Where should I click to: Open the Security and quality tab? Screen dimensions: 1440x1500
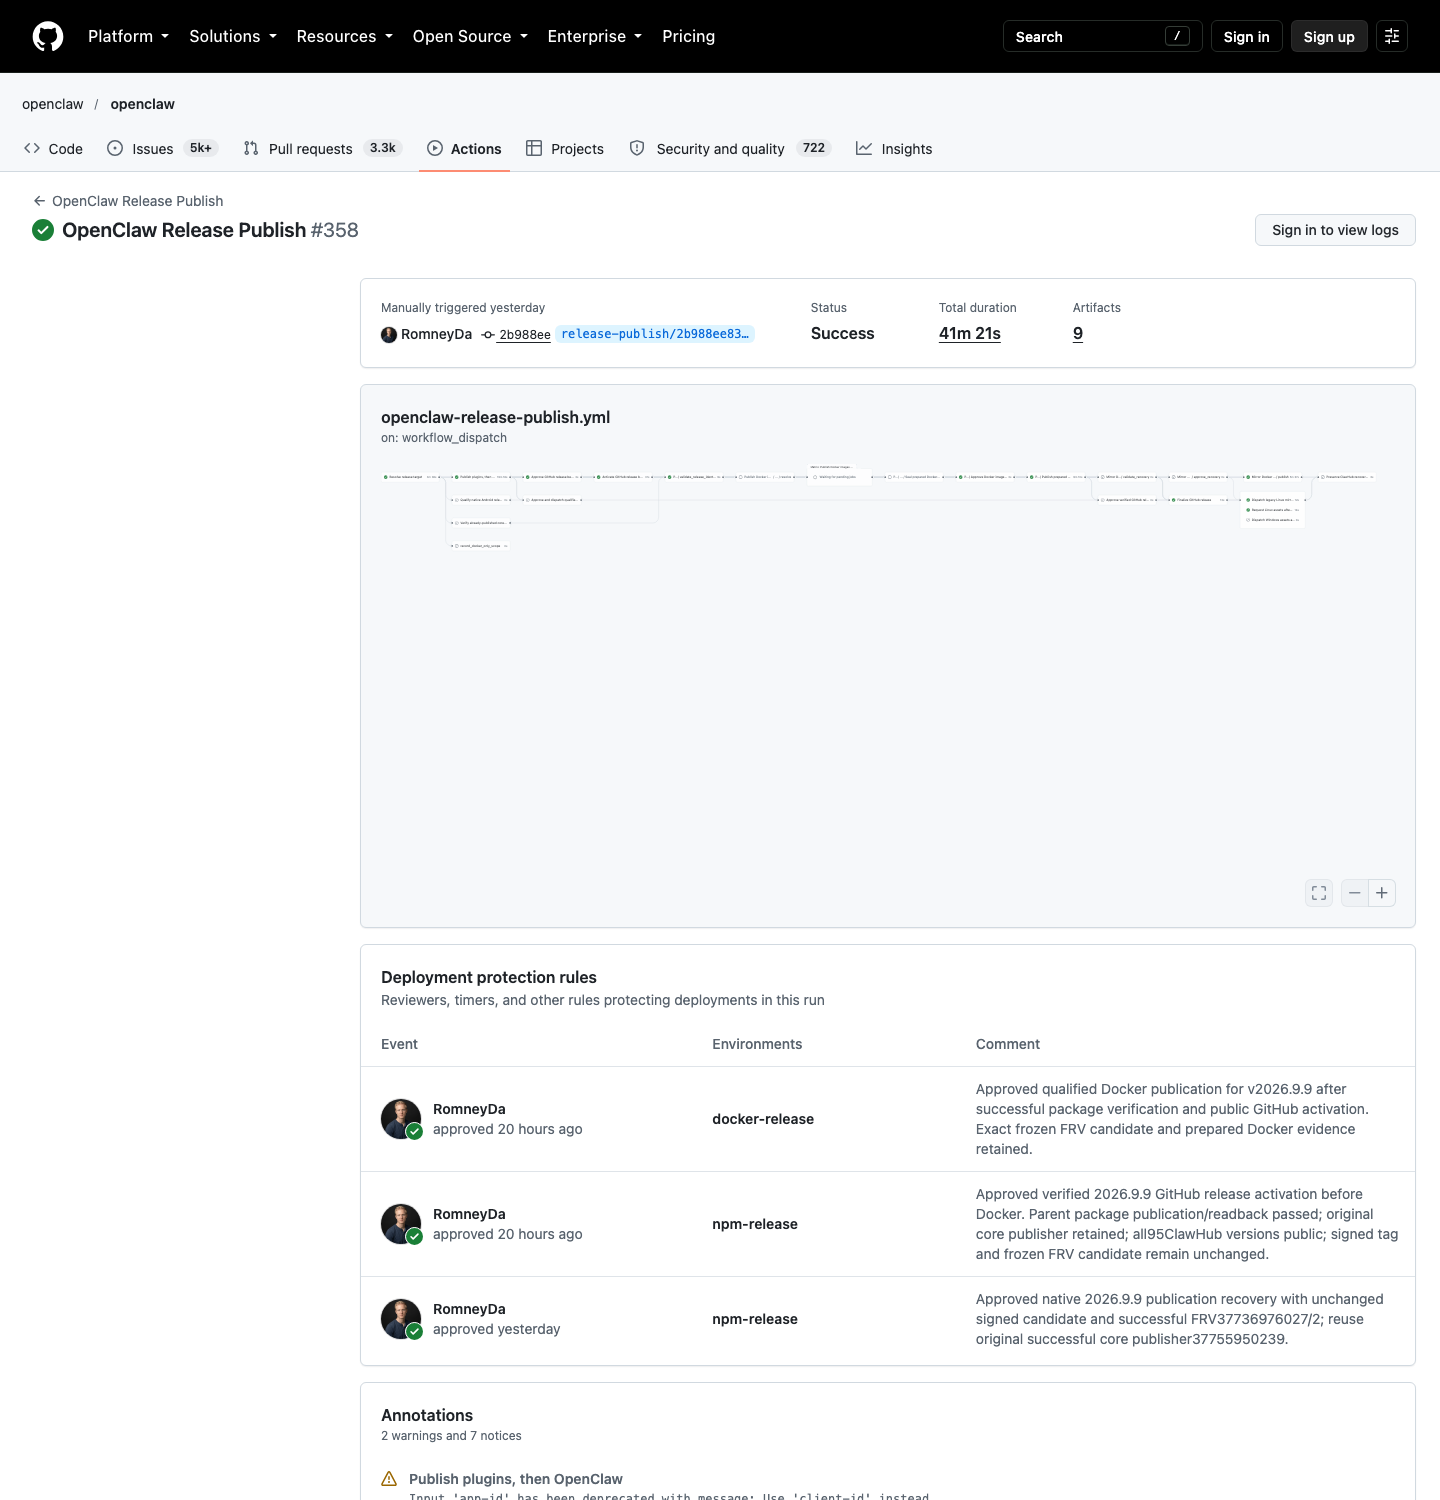730,148
